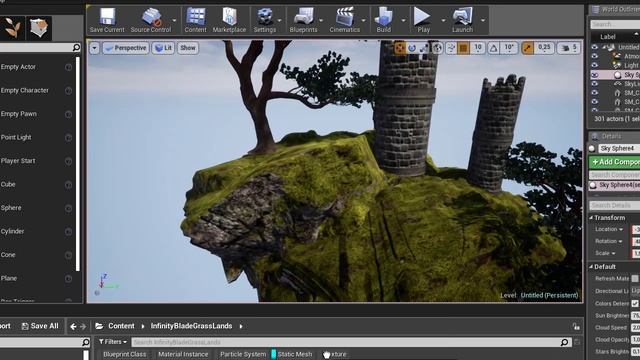Click the Save Current toolbar icon
This screenshot has width=640, height=360.
pos(107,20)
